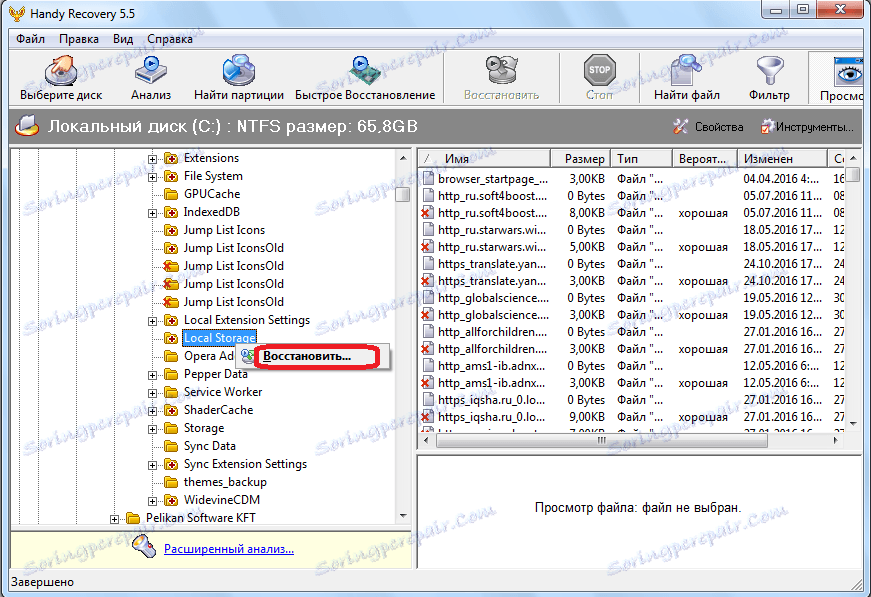Open disk Свойства in the header bar

coord(708,127)
